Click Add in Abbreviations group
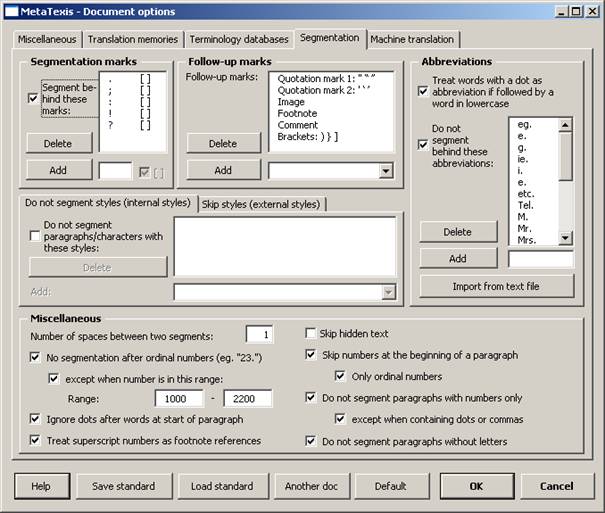This screenshot has width=605, height=513. (x=458, y=258)
